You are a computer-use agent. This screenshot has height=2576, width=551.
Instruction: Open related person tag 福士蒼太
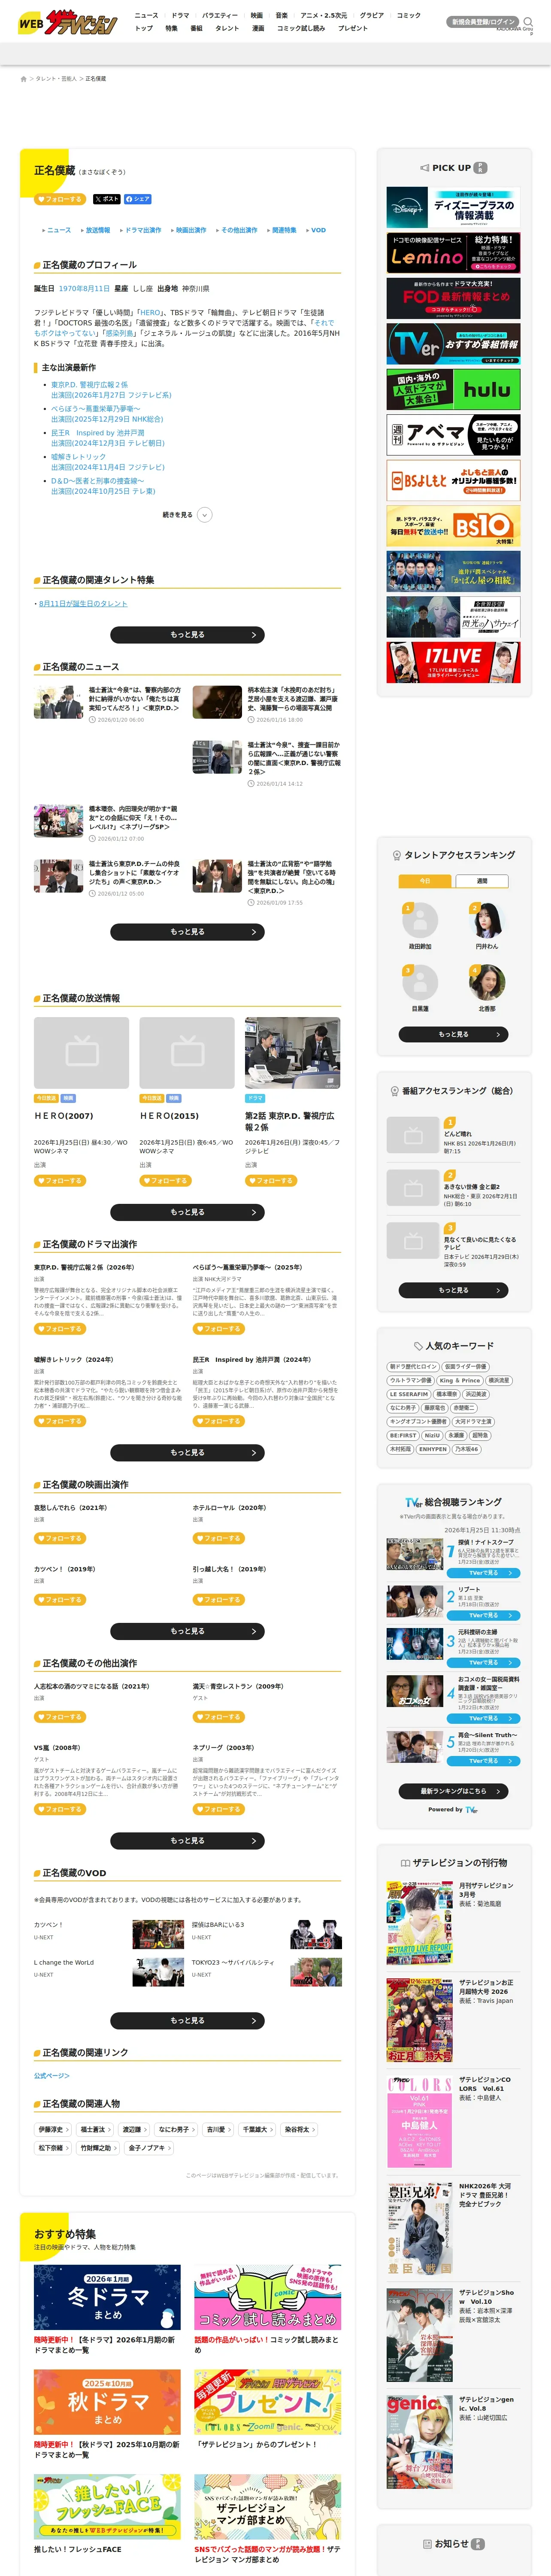[95, 2130]
